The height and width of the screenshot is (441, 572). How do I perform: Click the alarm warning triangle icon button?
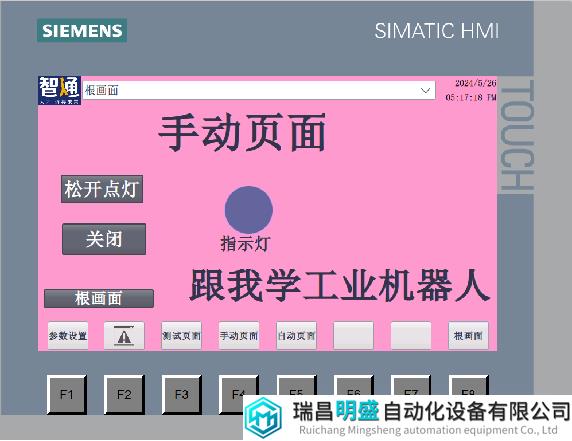(124, 336)
